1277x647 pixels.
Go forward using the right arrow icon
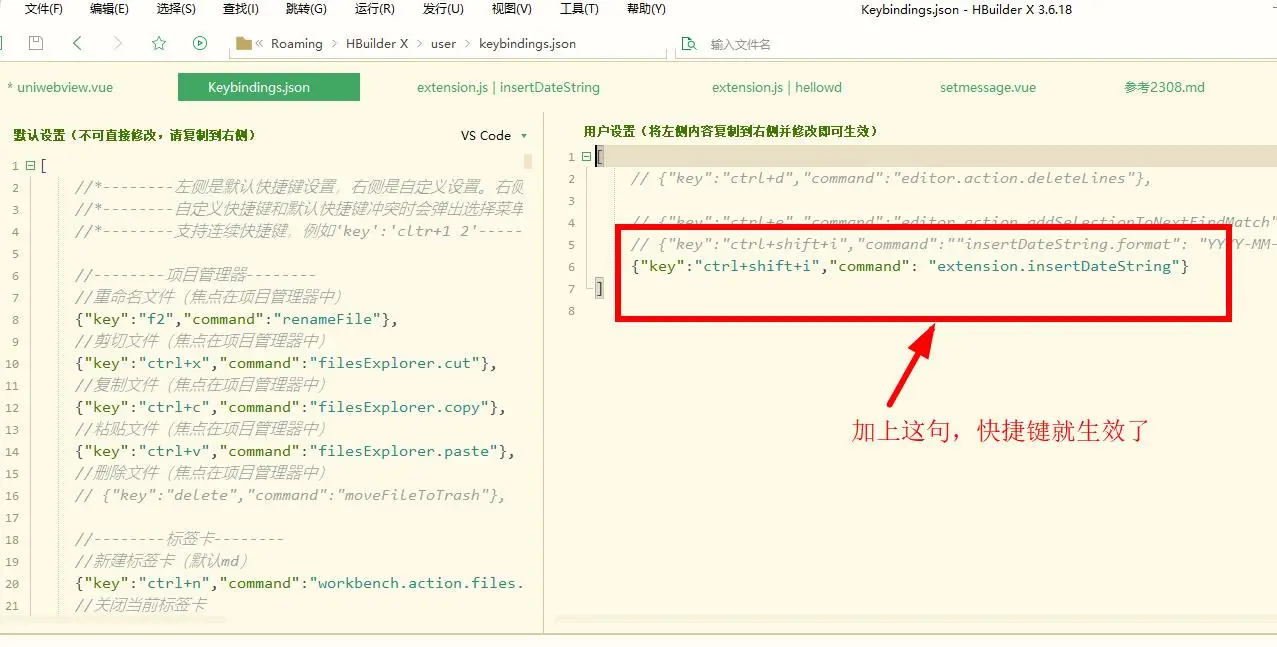[x=118, y=43]
